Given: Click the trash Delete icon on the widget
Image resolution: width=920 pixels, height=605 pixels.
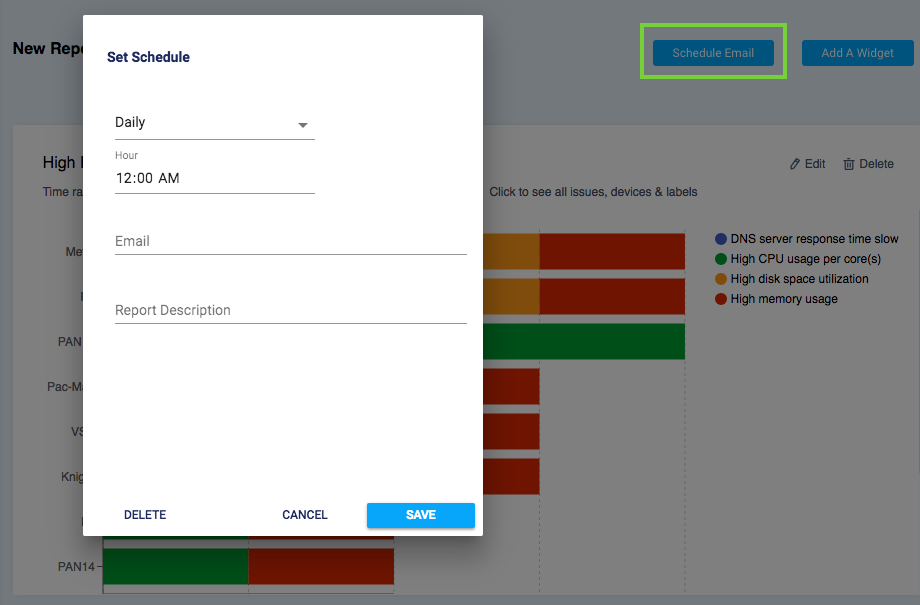Looking at the screenshot, I should (849, 164).
